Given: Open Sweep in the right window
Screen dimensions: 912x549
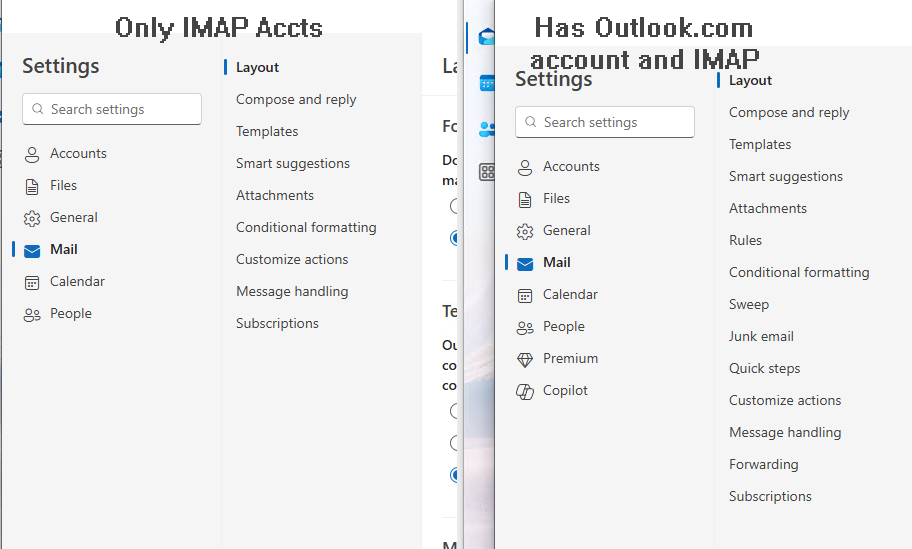Looking at the screenshot, I should [749, 304].
